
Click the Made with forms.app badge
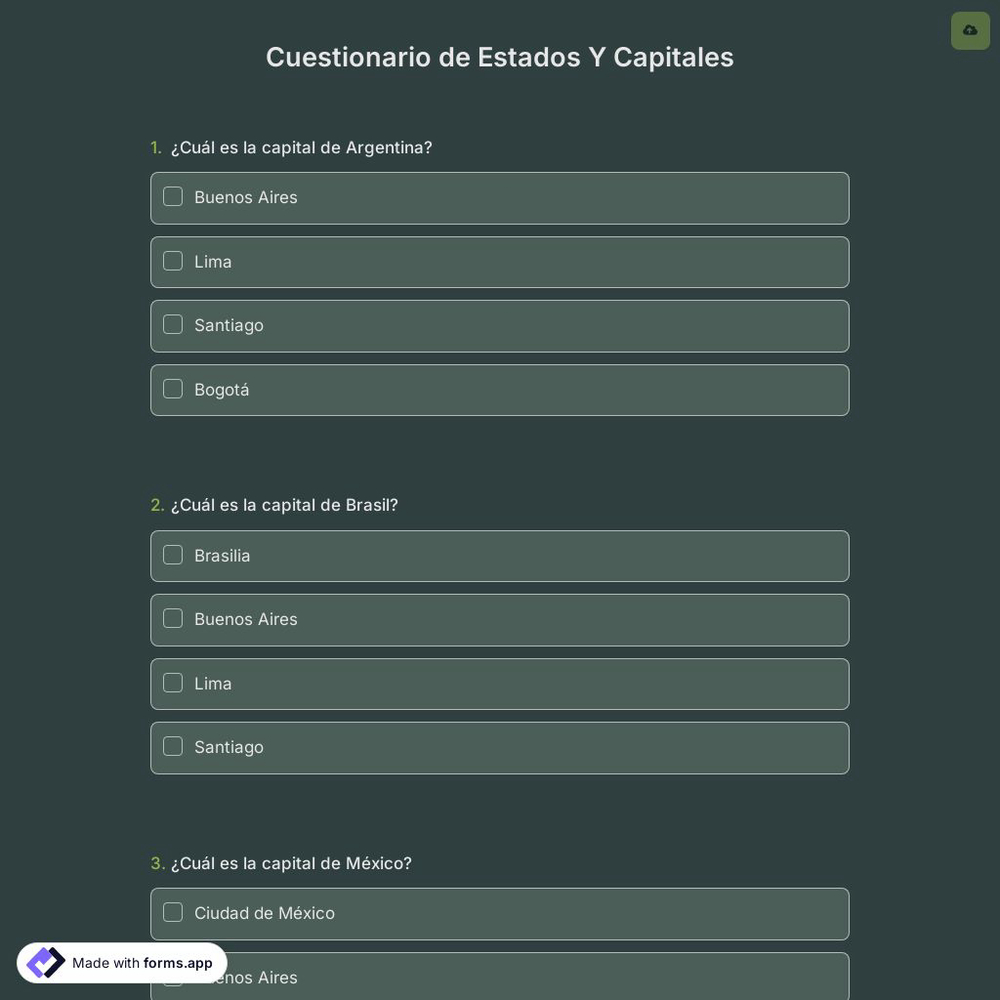pyautogui.click(x=122, y=962)
